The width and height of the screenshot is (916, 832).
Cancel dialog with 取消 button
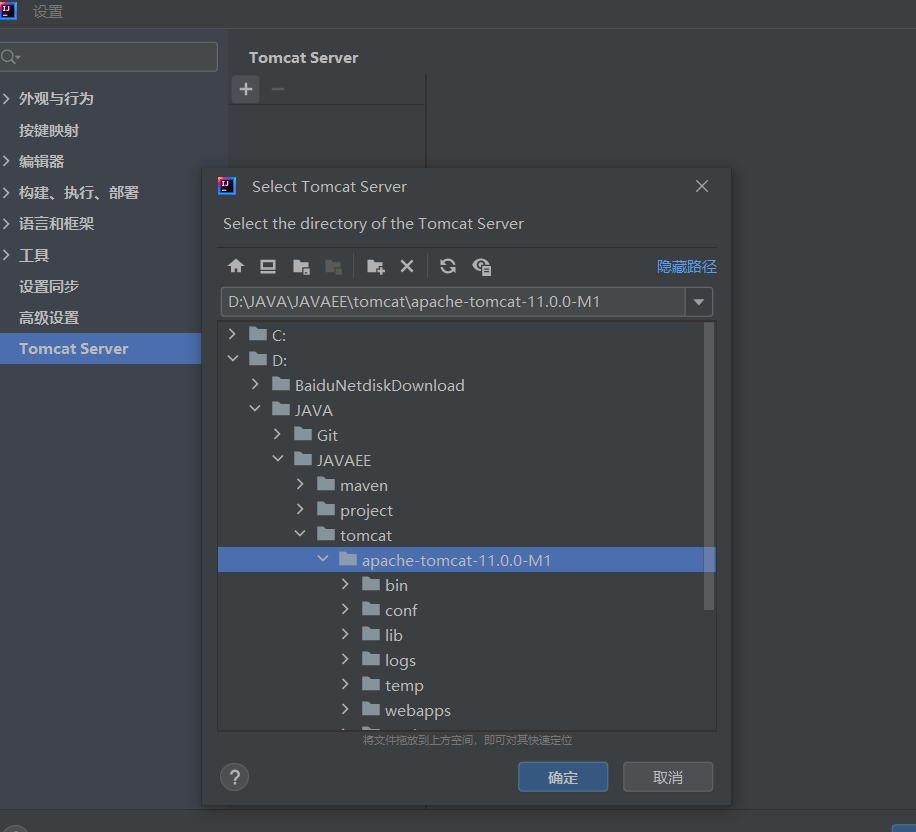pos(668,777)
